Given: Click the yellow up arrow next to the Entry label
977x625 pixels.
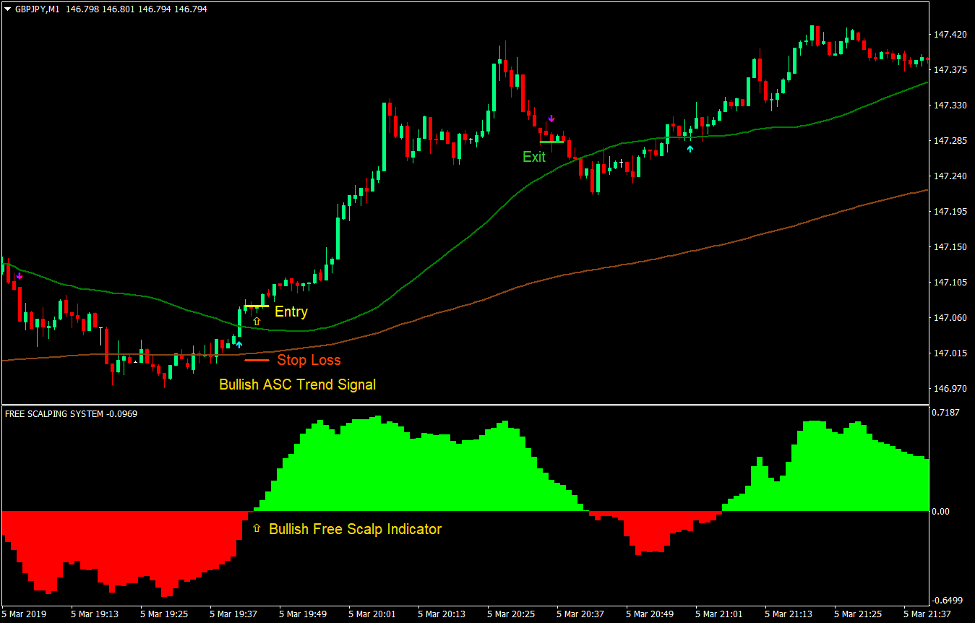Looking at the screenshot, I should (256, 322).
